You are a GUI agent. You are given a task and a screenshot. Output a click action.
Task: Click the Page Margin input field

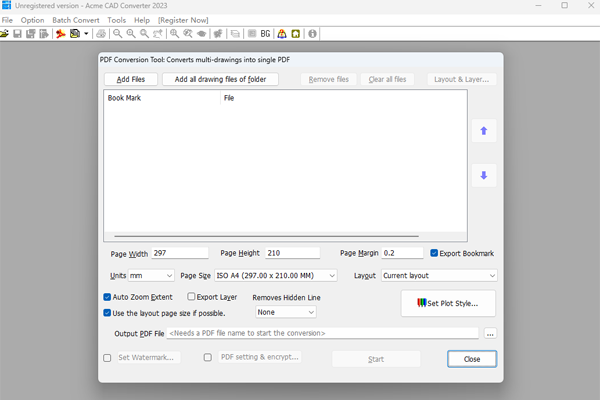[x=402, y=253]
